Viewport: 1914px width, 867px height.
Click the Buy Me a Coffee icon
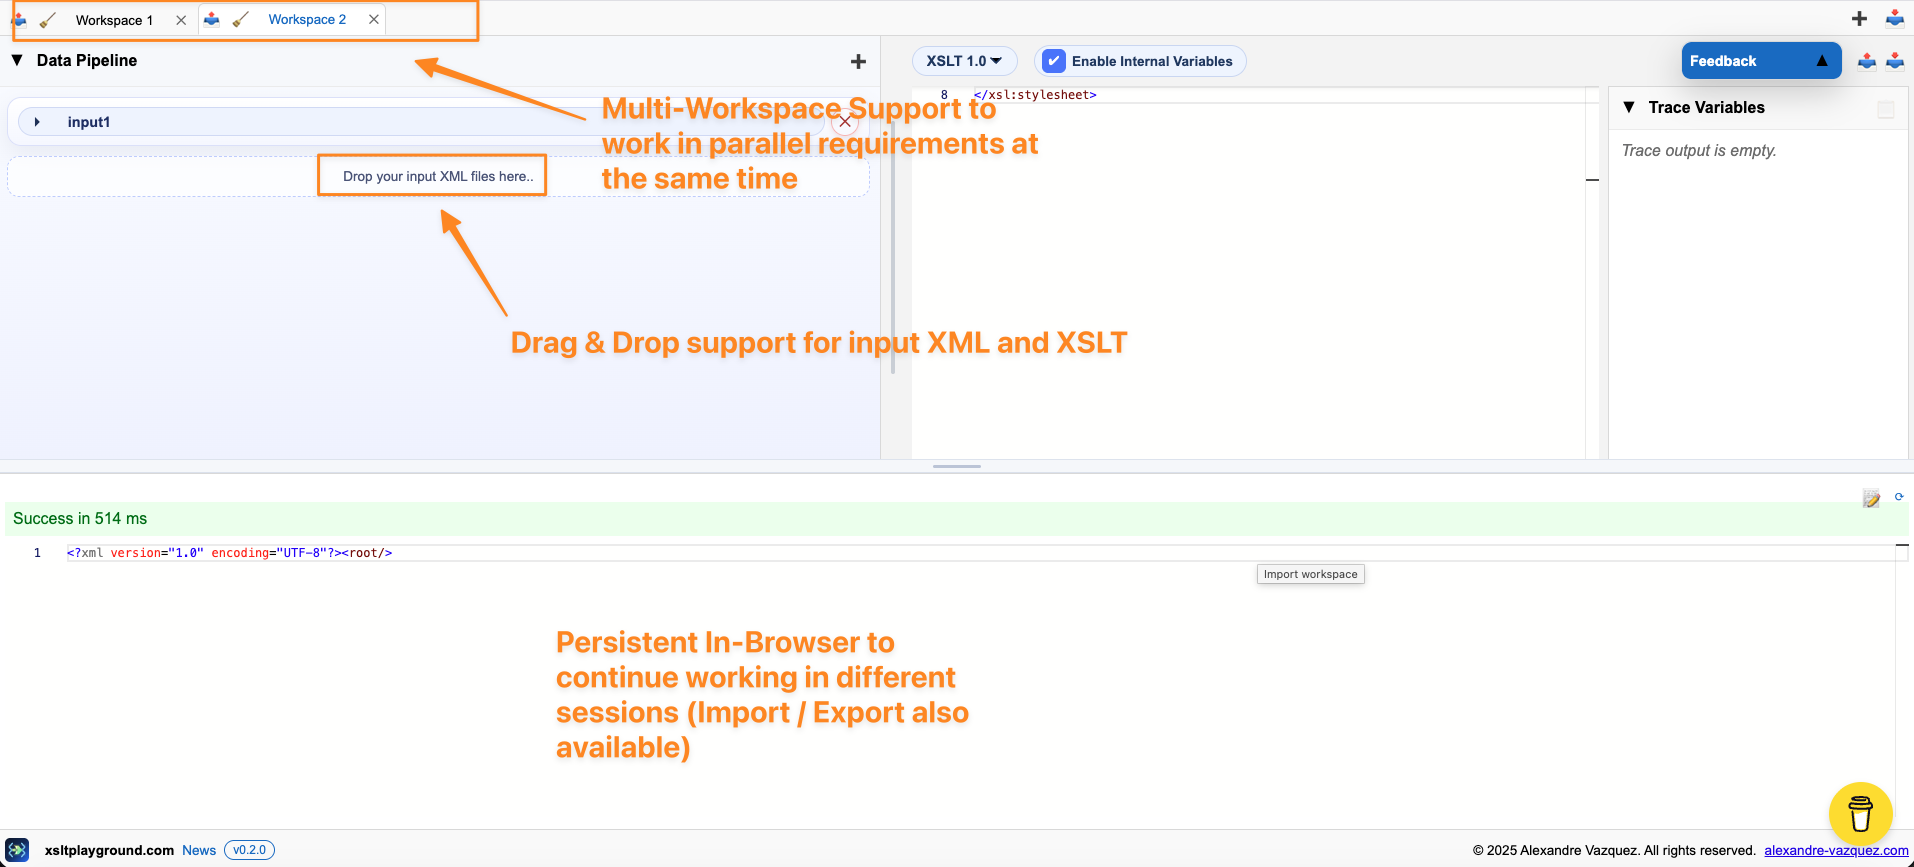pos(1860,813)
